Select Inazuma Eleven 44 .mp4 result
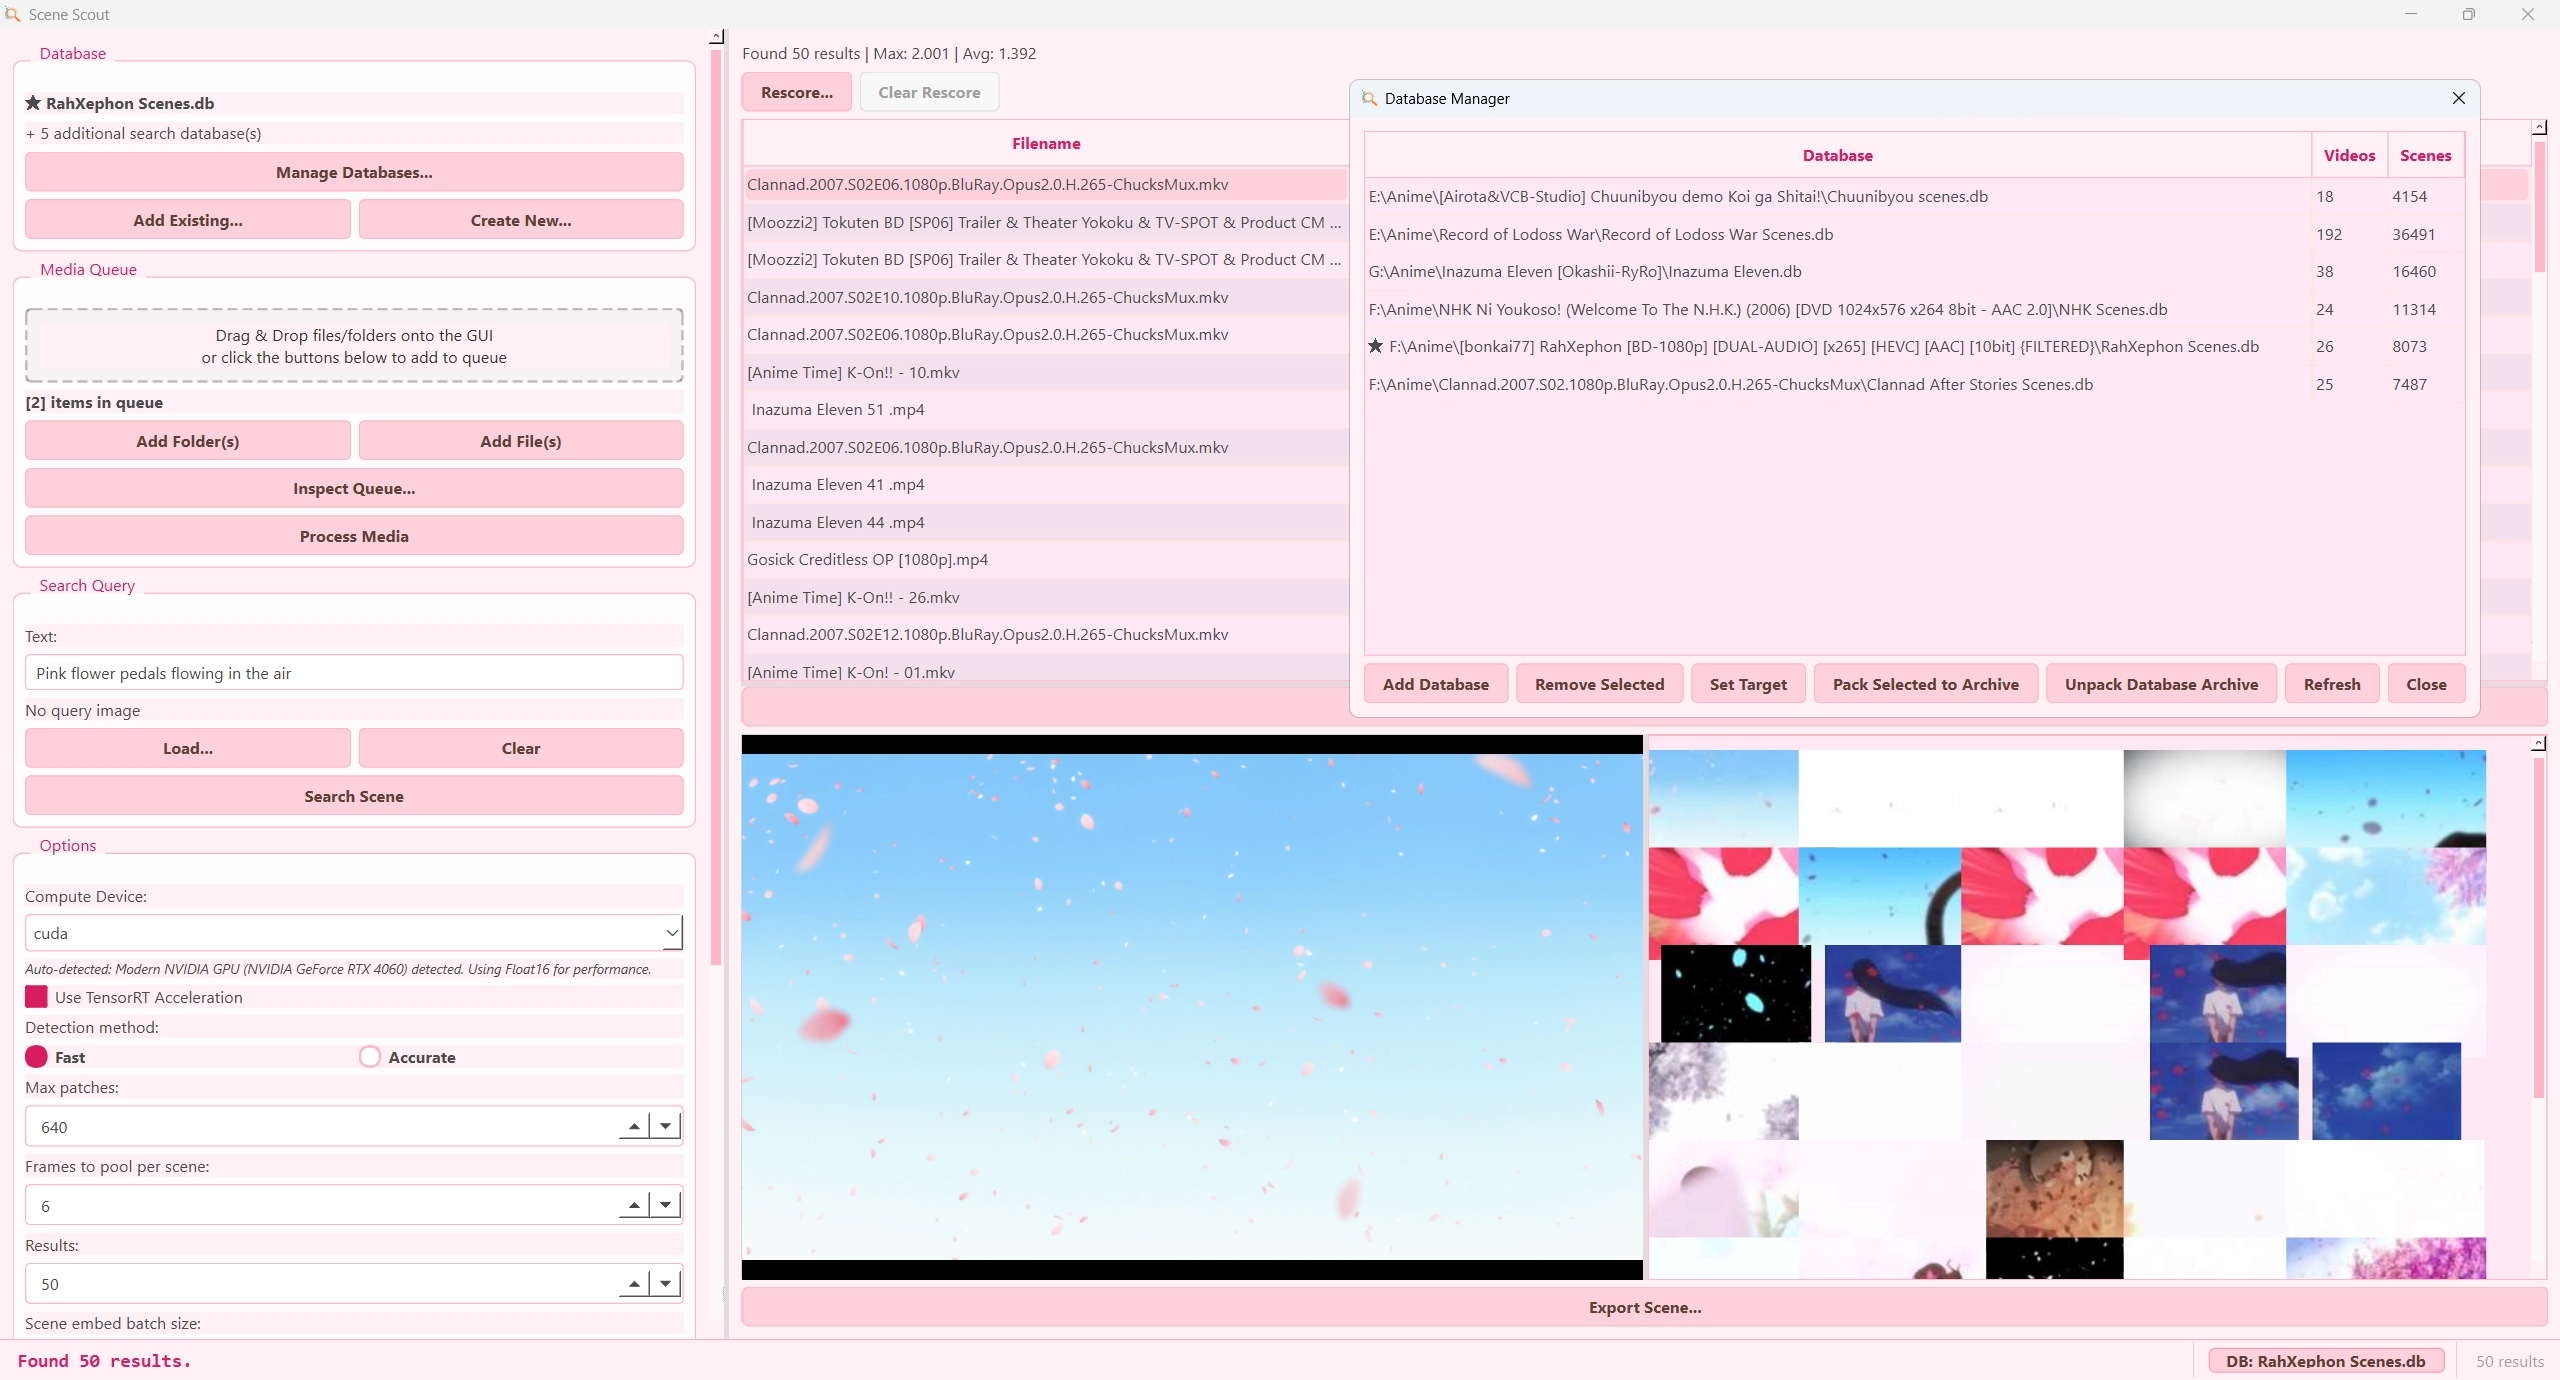The height and width of the screenshot is (1380, 2560). point(1046,522)
